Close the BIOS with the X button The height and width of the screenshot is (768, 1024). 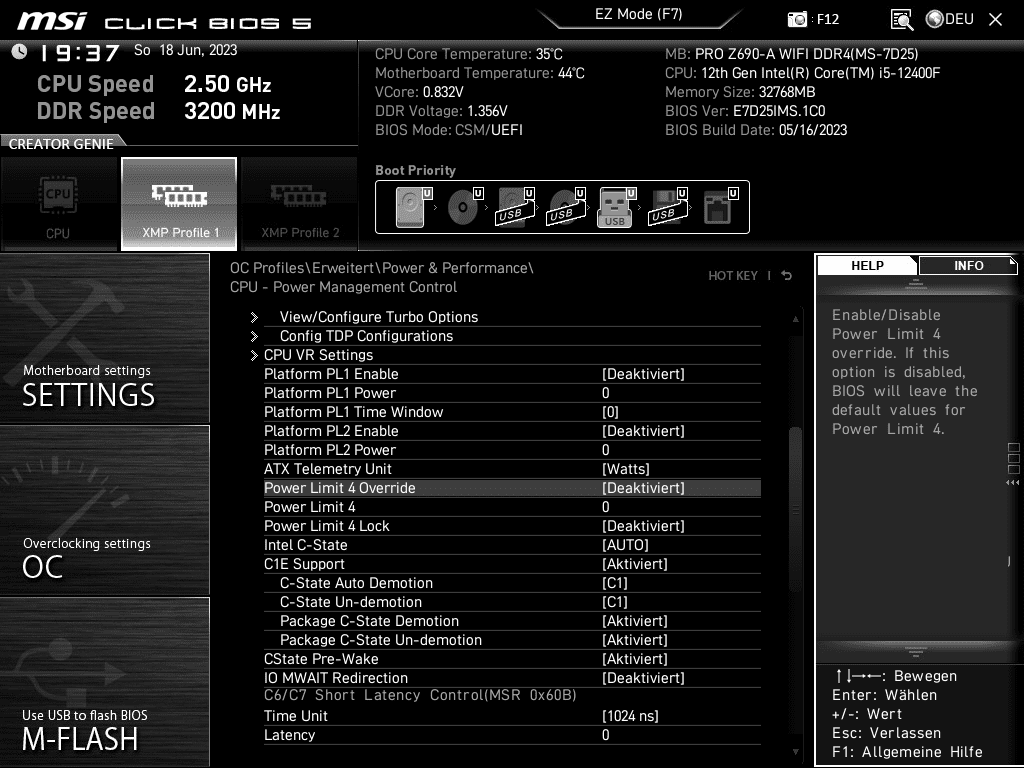point(995,20)
